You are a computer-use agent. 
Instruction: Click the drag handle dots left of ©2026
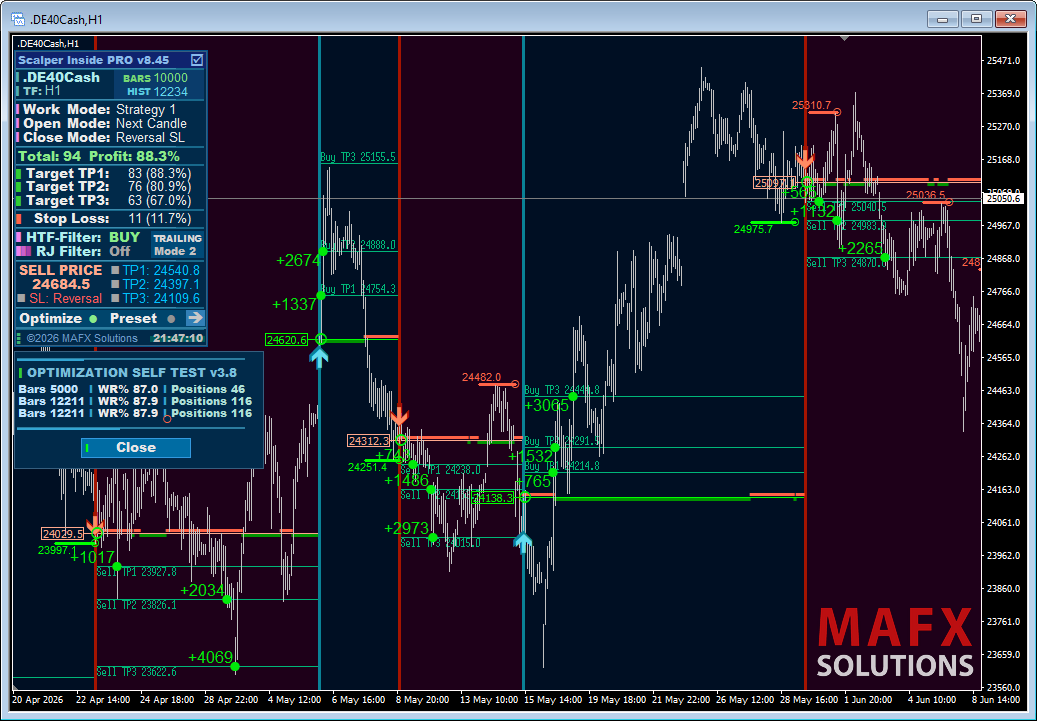[x=19, y=339]
